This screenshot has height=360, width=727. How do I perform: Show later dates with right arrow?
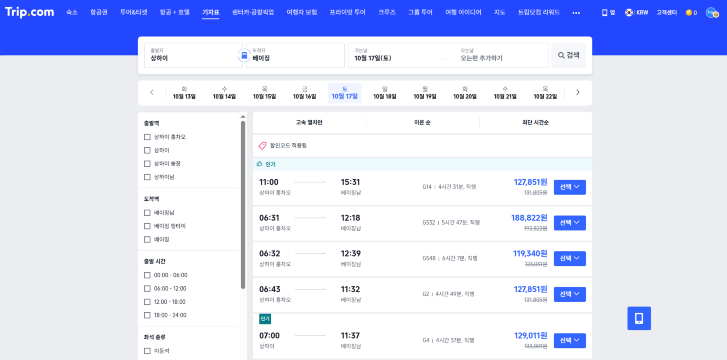(578, 92)
